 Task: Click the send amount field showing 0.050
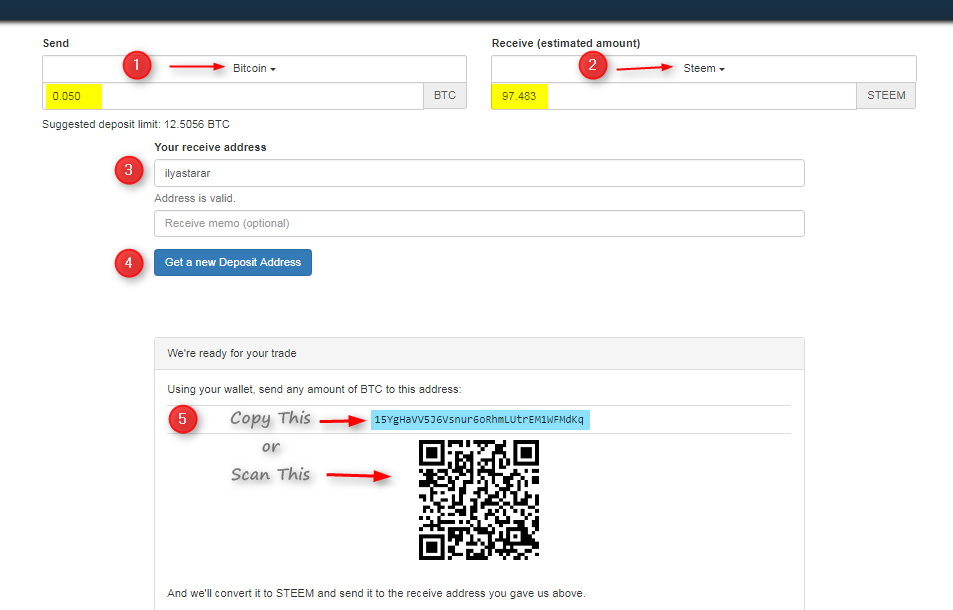click(x=233, y=96)
